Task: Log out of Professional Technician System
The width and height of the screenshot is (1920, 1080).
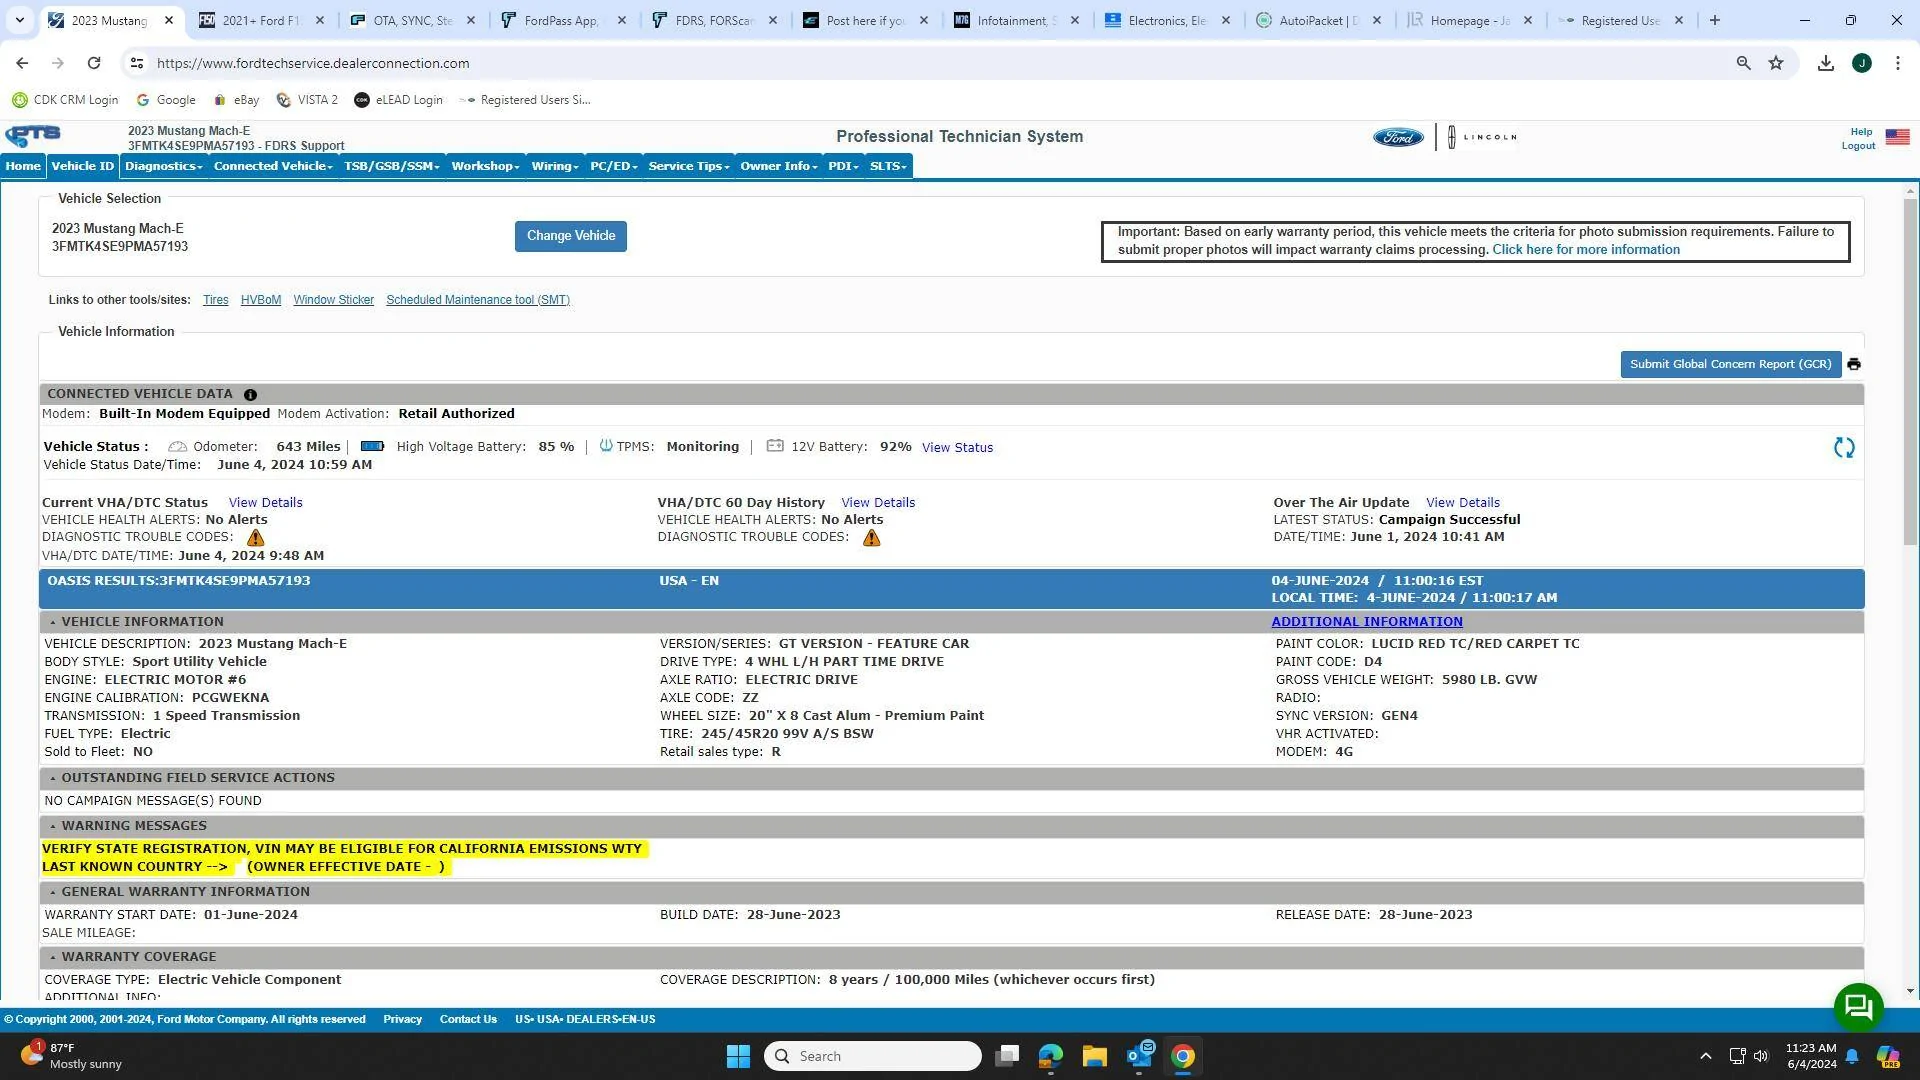Action: [x=1858, y=146]
